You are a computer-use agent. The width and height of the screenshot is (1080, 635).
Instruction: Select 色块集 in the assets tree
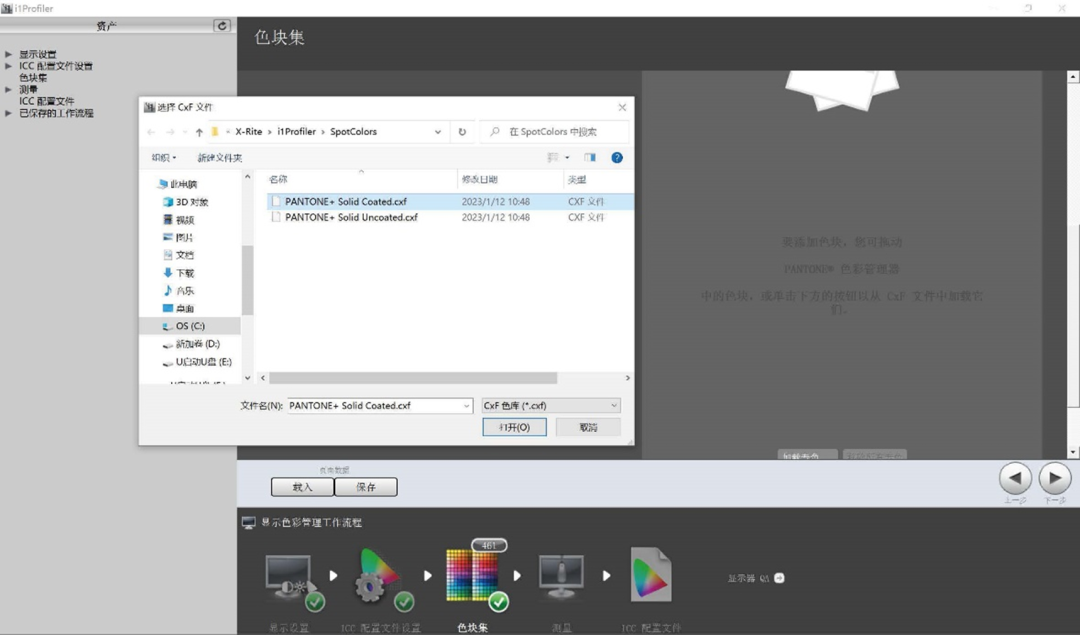(33, 78)
